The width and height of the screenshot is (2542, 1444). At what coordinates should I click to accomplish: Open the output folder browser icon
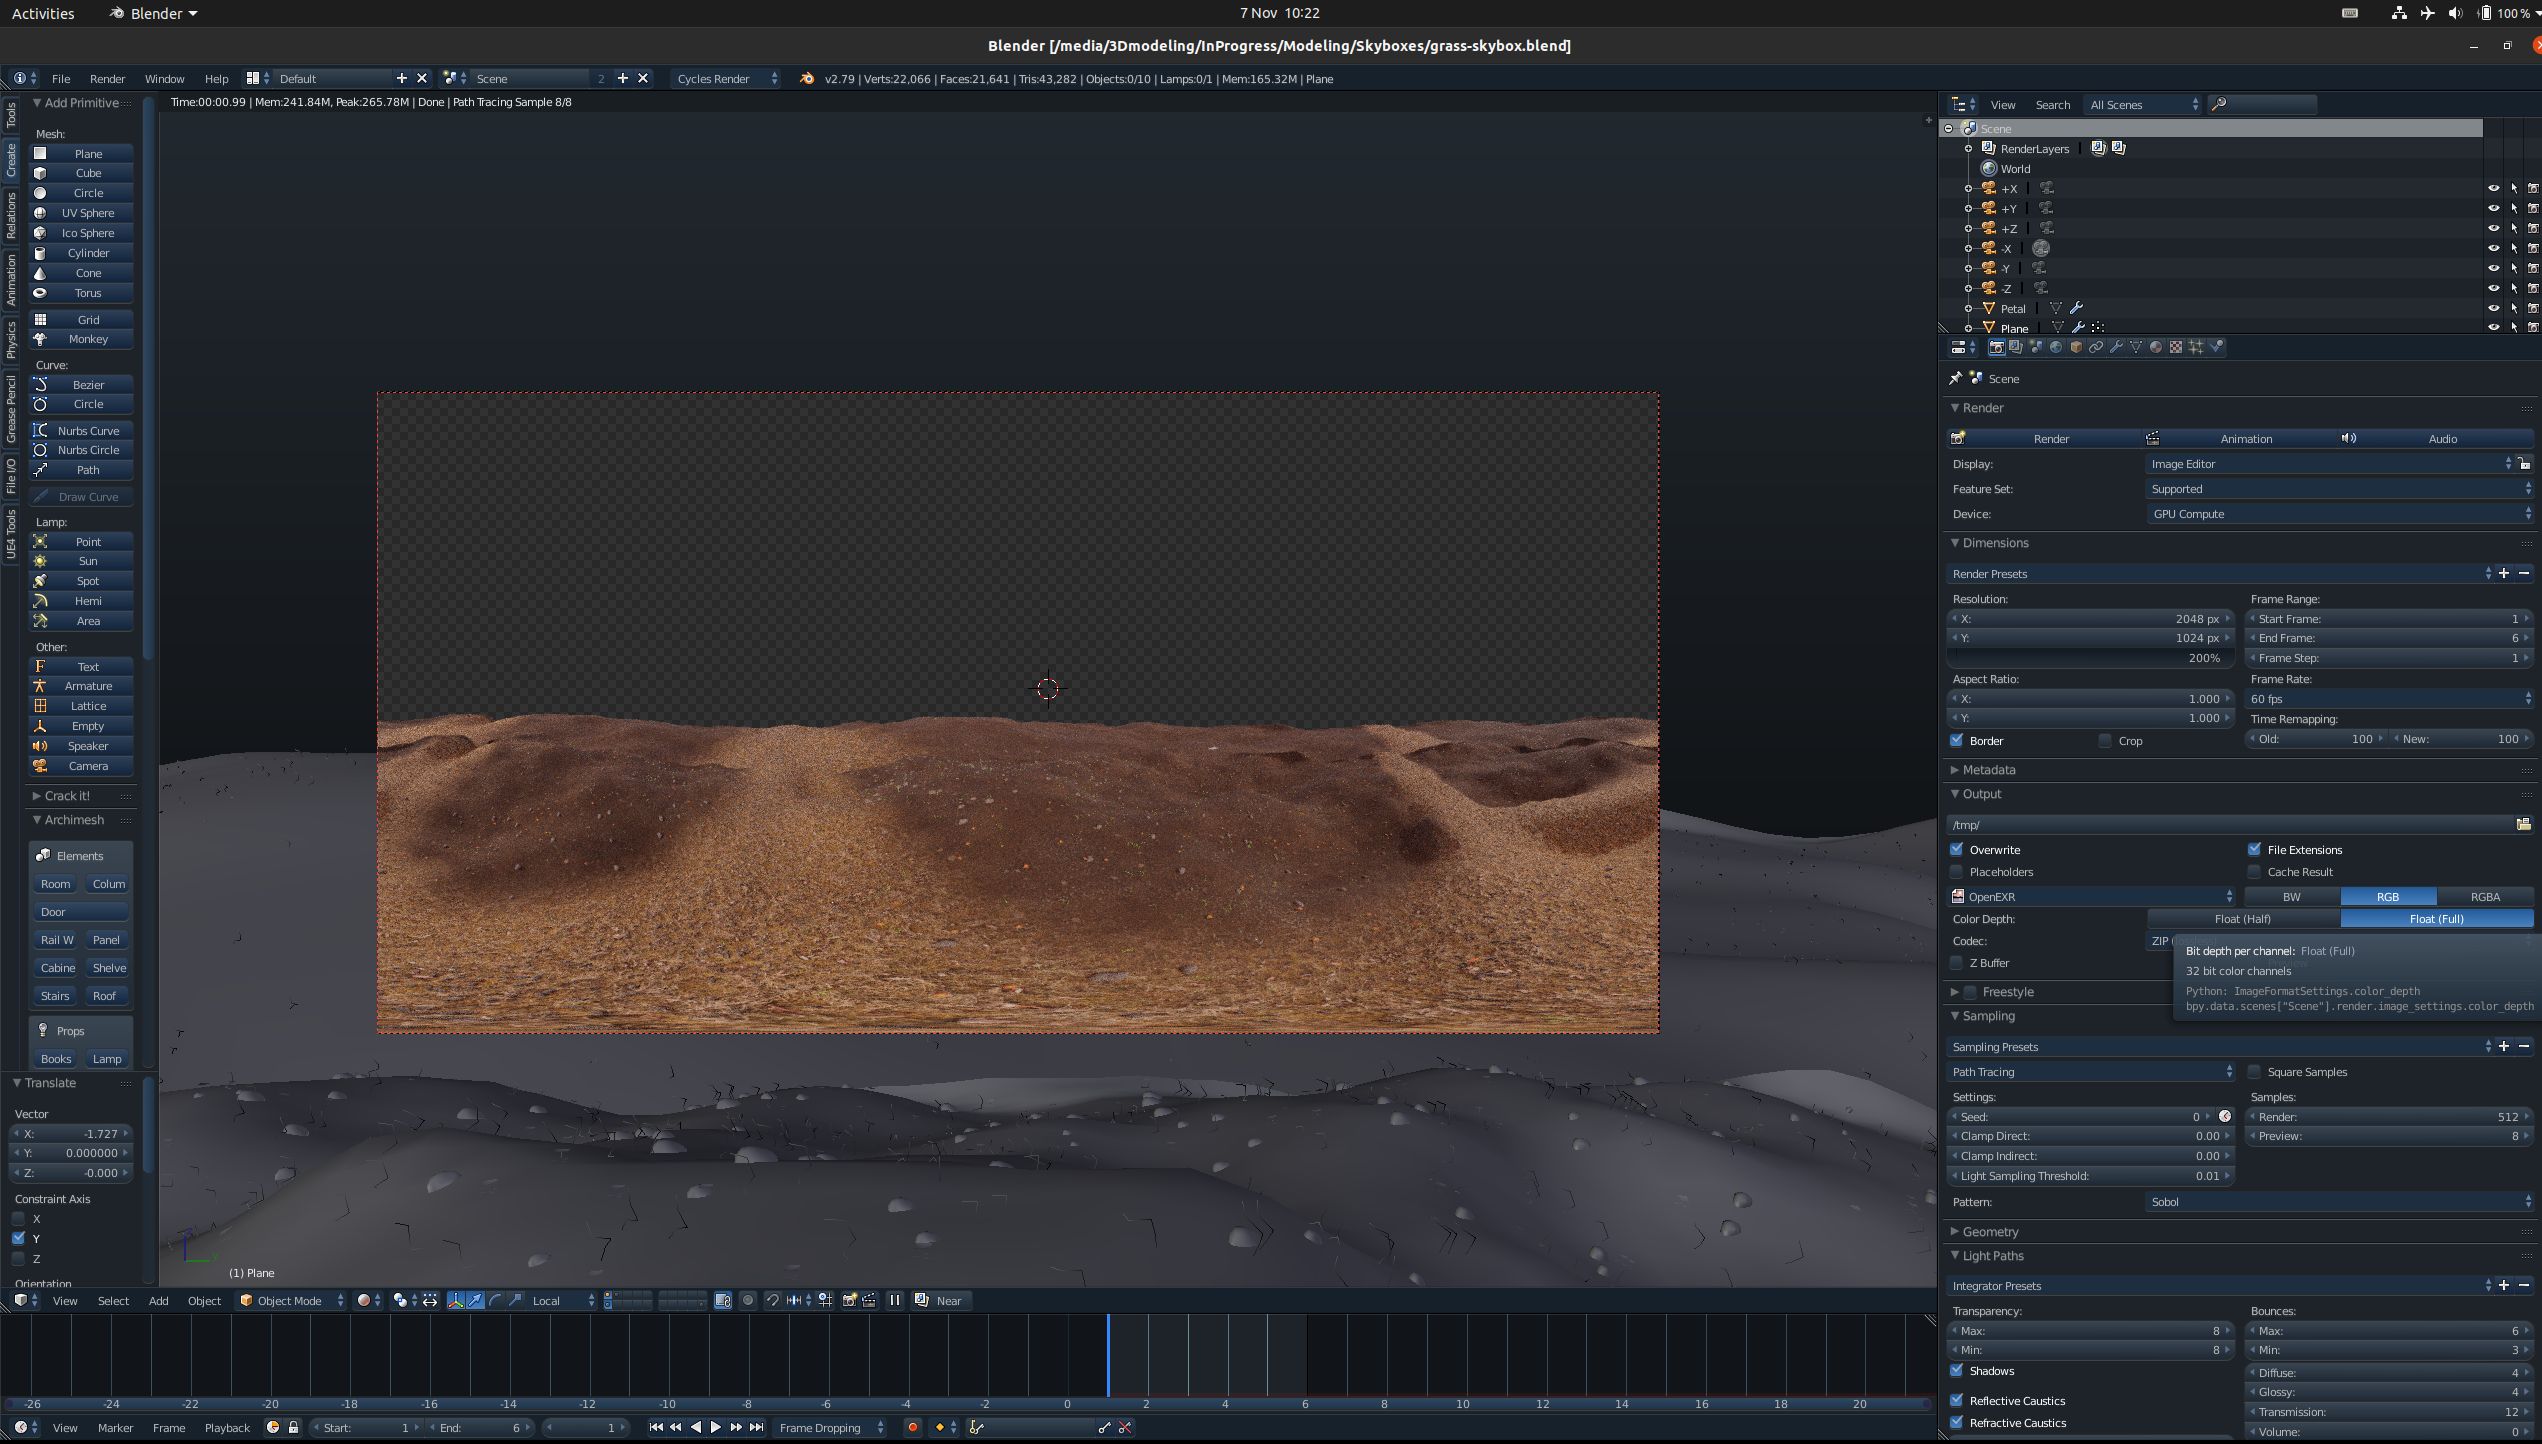coord(2523,824)
